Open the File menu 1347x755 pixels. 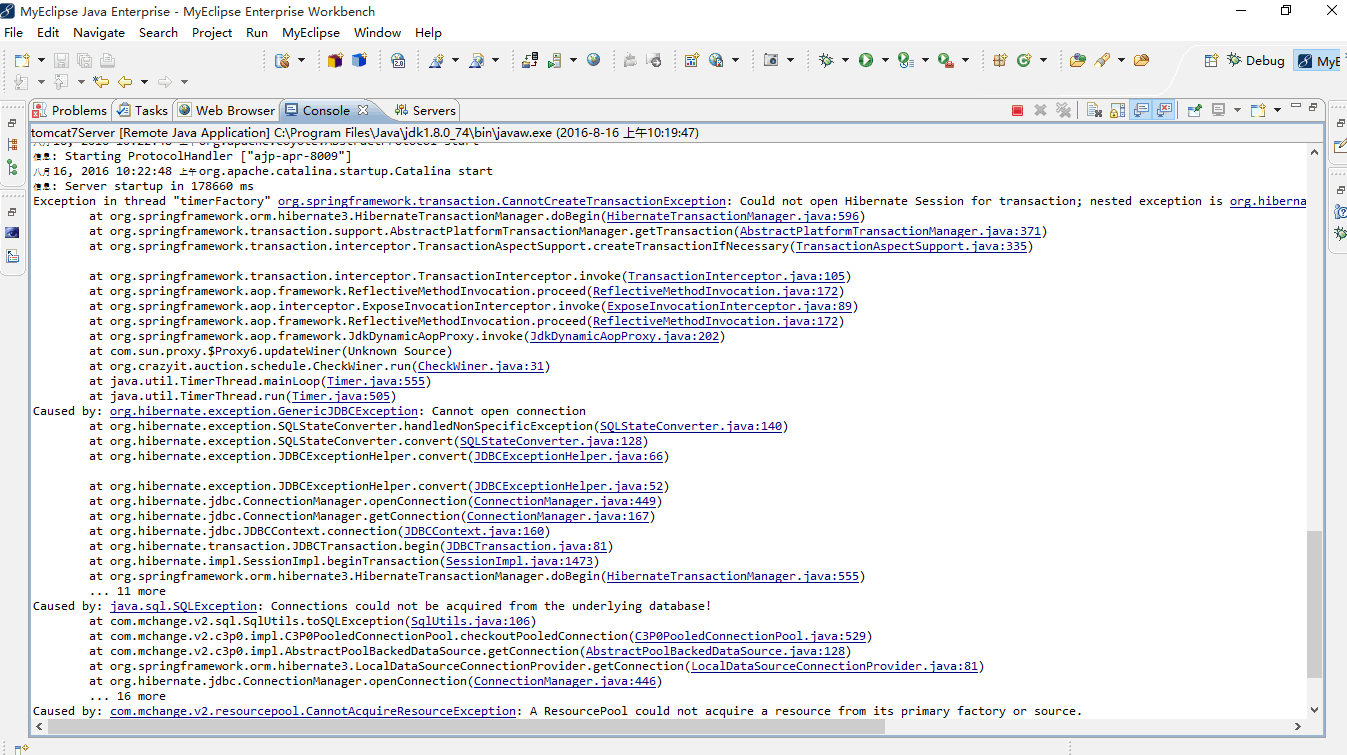click(14, 32)
